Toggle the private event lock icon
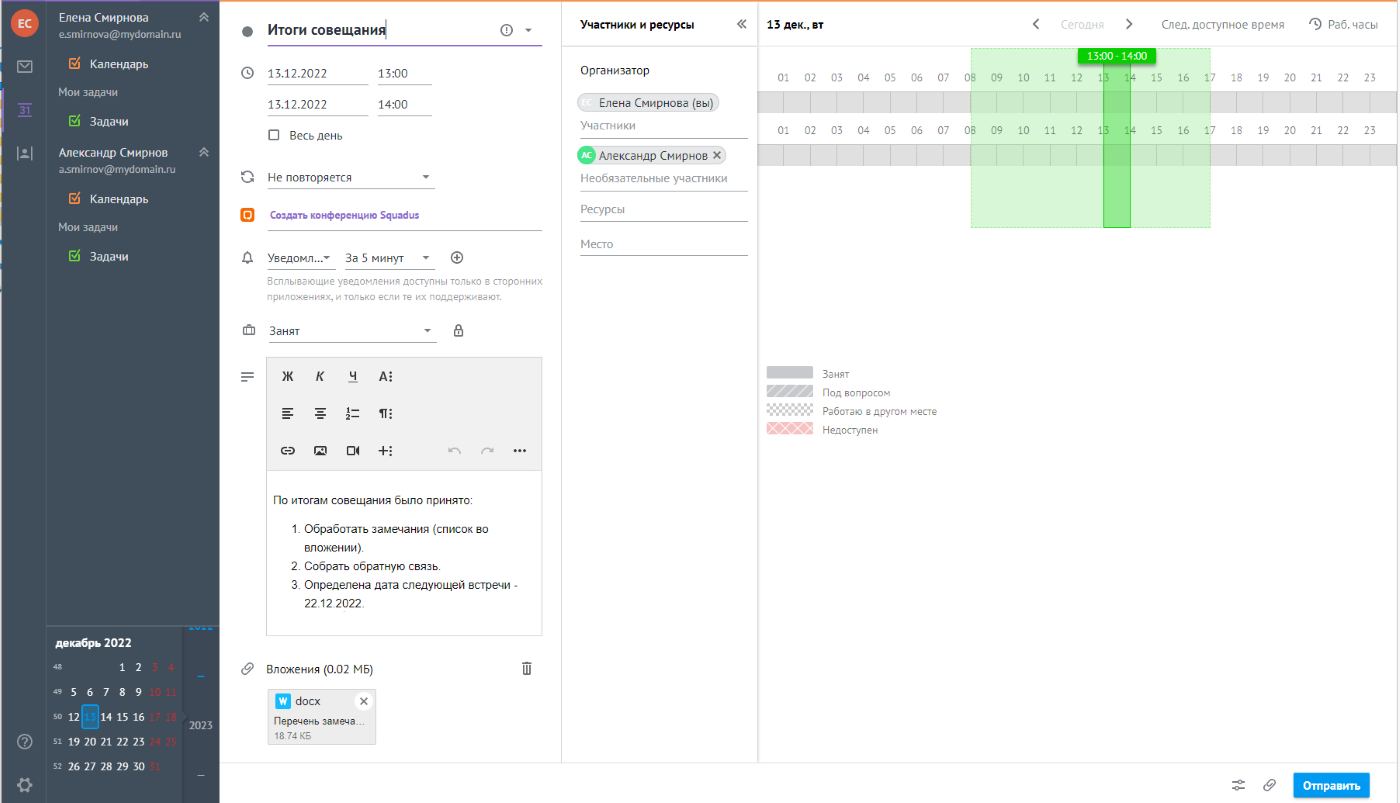 click(458, 331)
